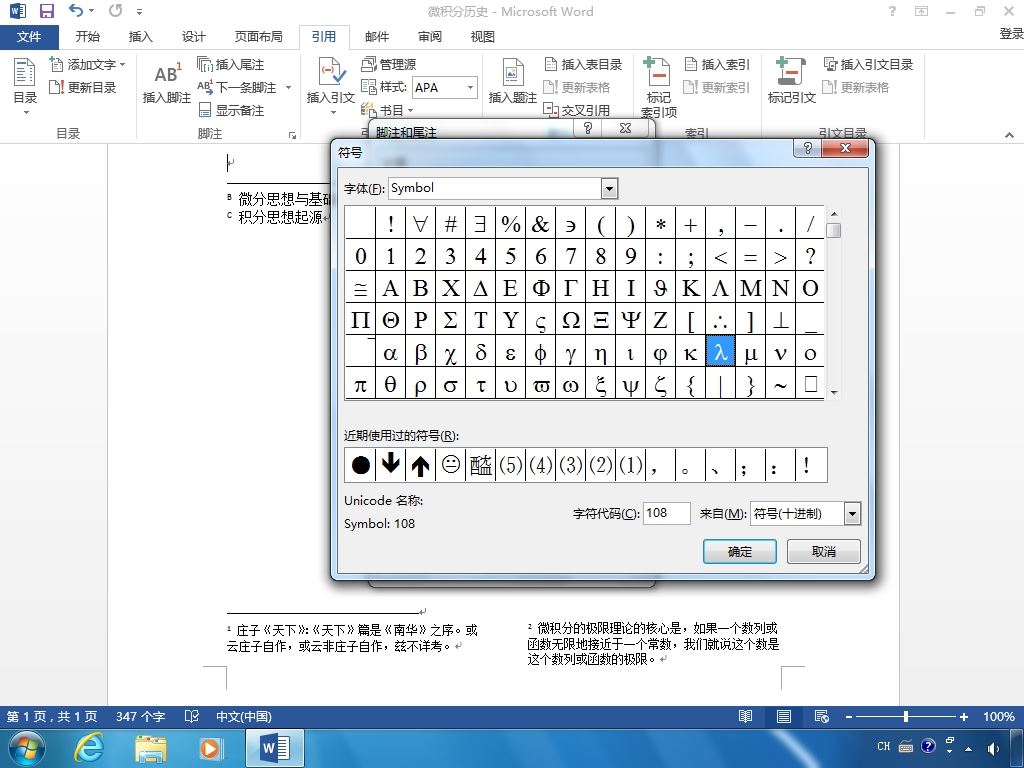Image resolution: width=1024 pixels, height=768 pixels.
Task: Click 插入引文目录 button
Action: (868, 64)
